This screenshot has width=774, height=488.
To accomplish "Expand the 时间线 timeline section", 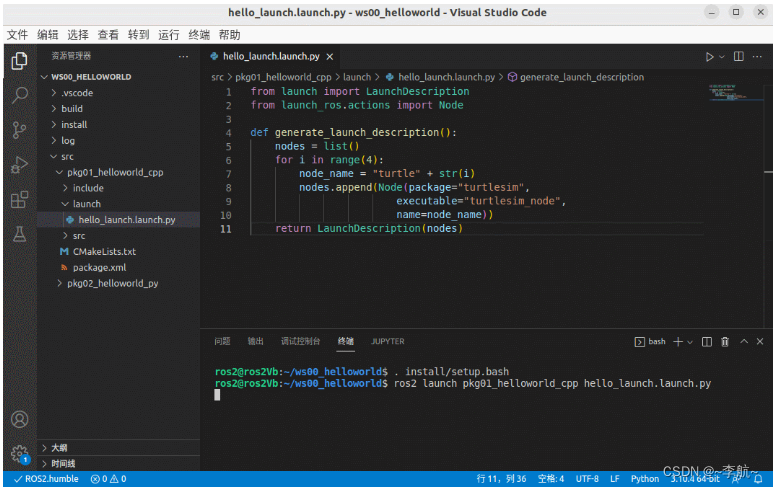I will (x=118, y=463).
